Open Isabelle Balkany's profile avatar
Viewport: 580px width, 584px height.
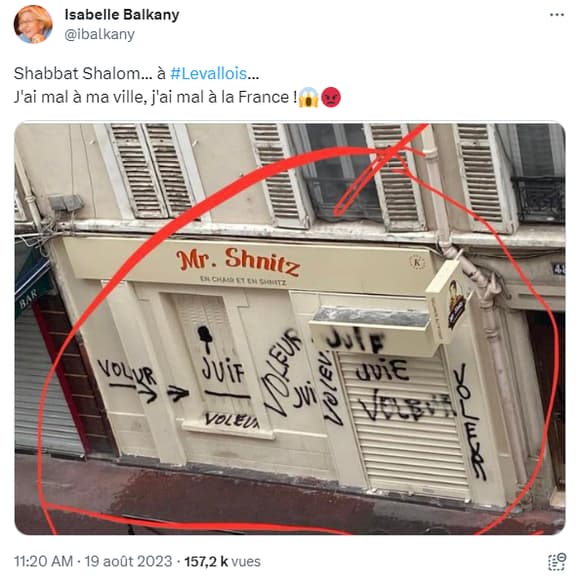point(33,25)
